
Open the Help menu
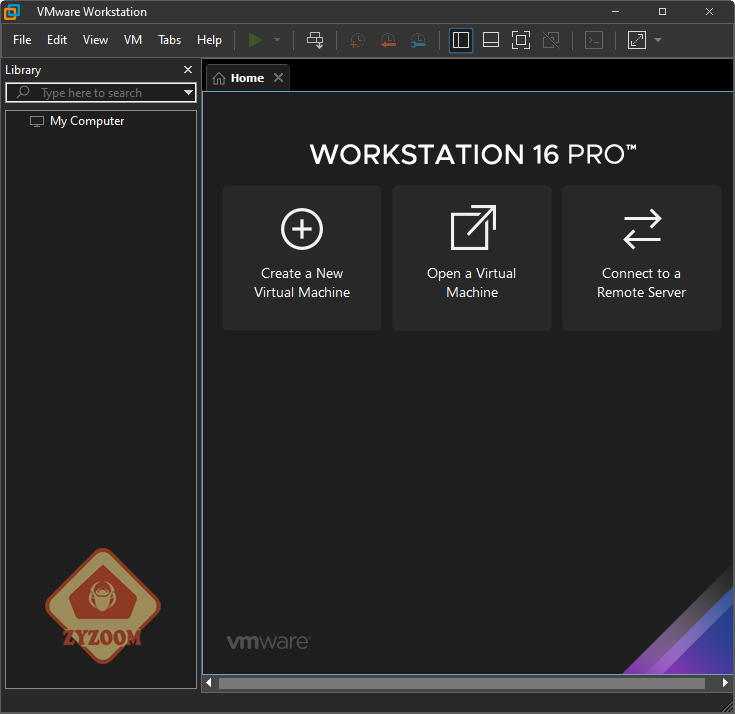pyautogui.click(x=209, y=40)
